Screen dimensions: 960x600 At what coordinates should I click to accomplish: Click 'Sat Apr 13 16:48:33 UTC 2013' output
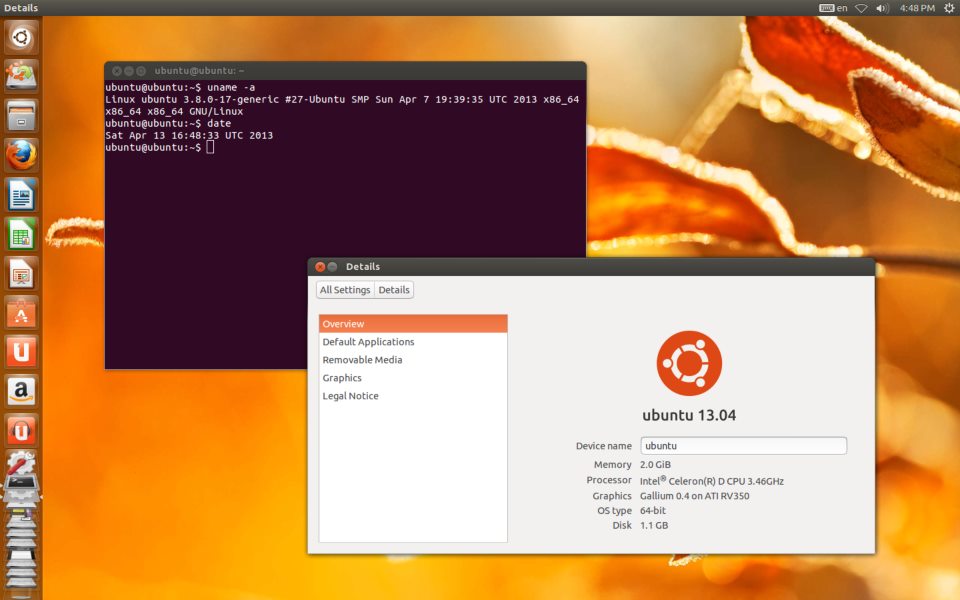point(189,135)
